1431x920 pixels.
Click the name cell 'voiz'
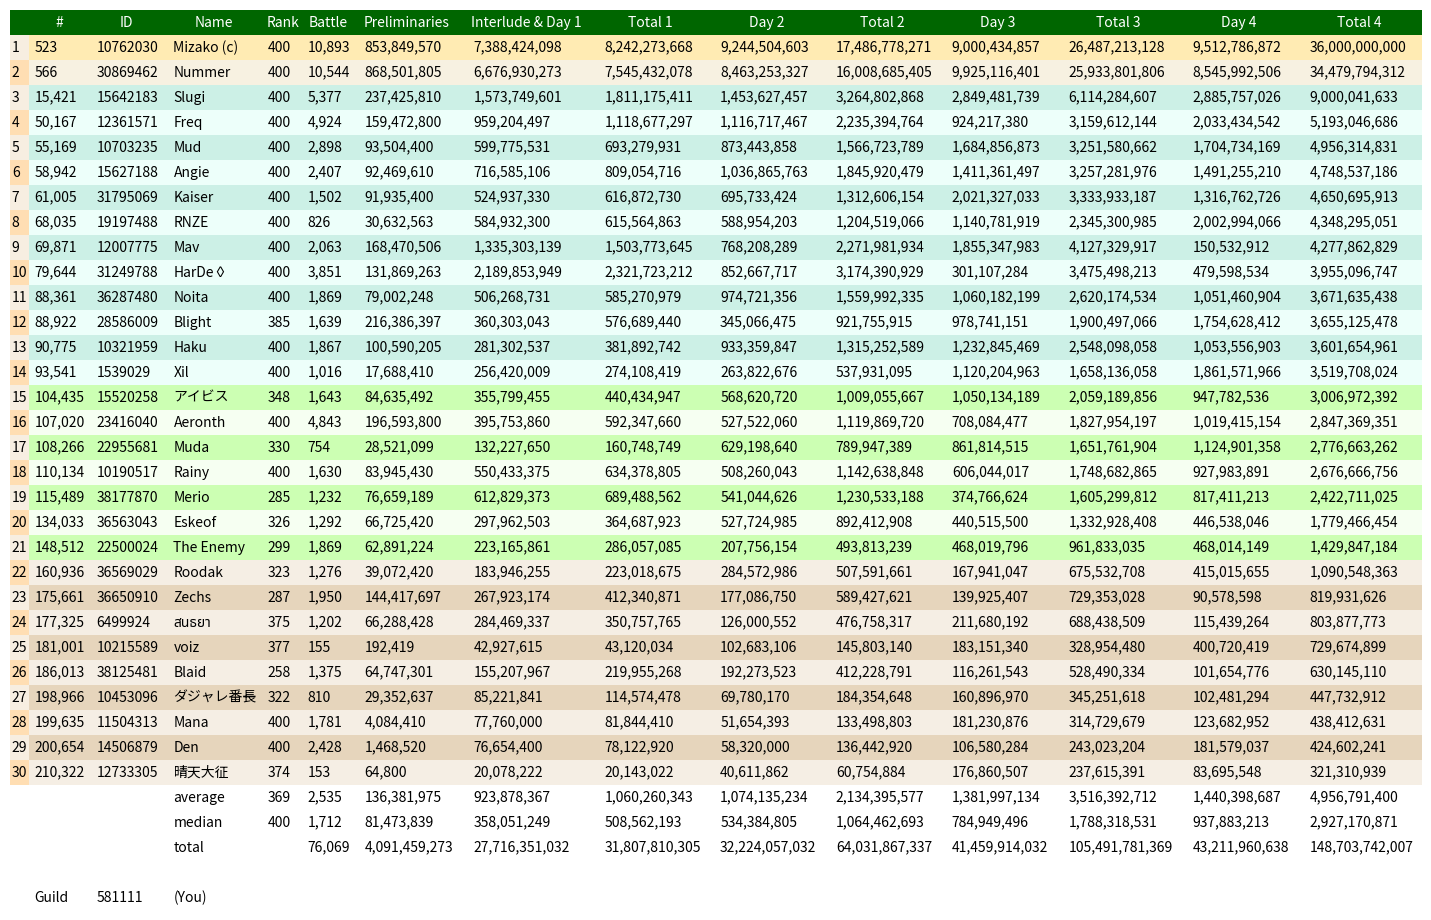pos(186,647)
